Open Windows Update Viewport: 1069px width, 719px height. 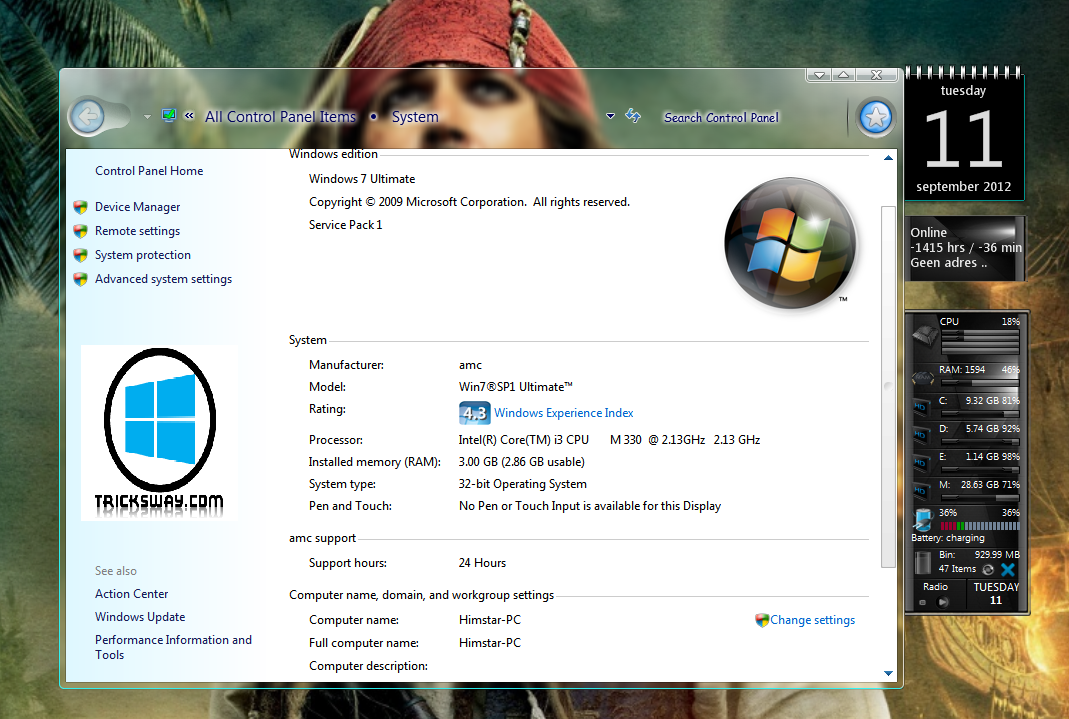[x=140, y=617]
